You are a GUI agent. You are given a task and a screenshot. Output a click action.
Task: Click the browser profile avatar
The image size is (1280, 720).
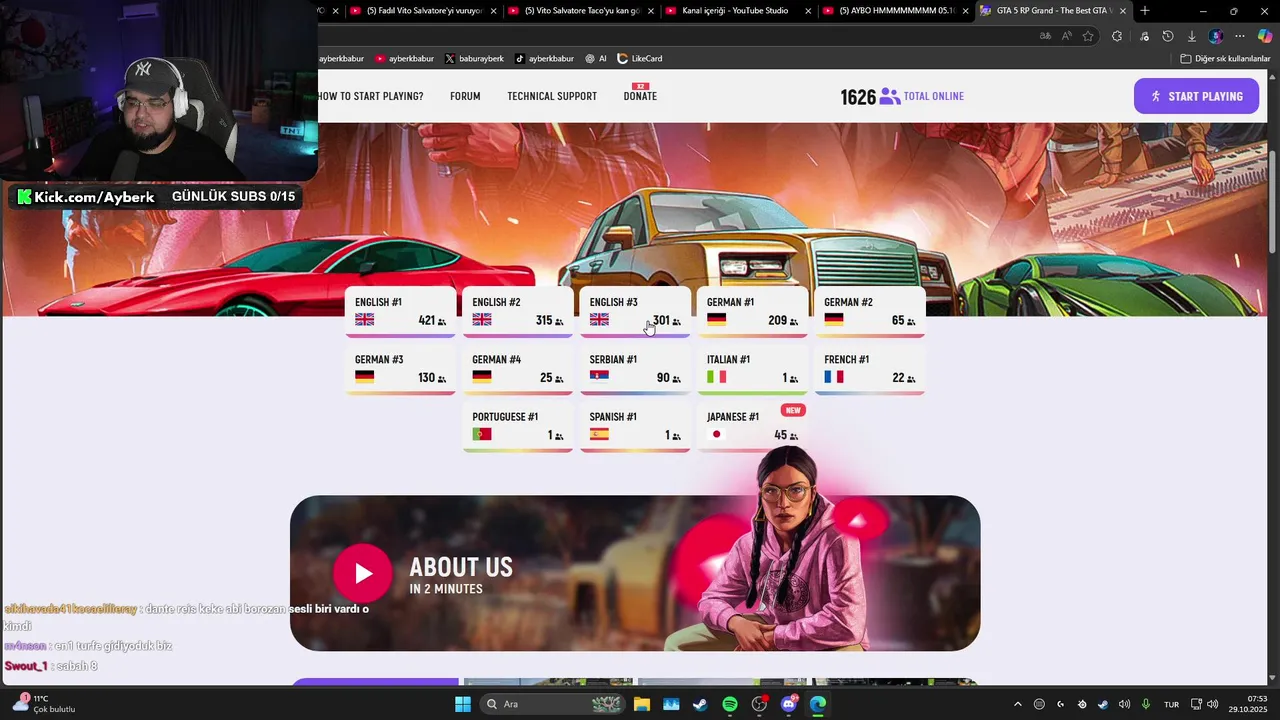tap(1216, 36)
